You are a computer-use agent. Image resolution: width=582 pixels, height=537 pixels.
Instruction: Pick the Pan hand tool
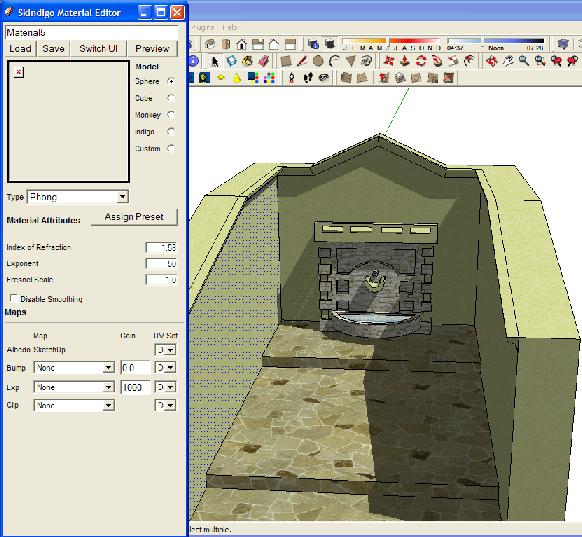click(508, 61)
